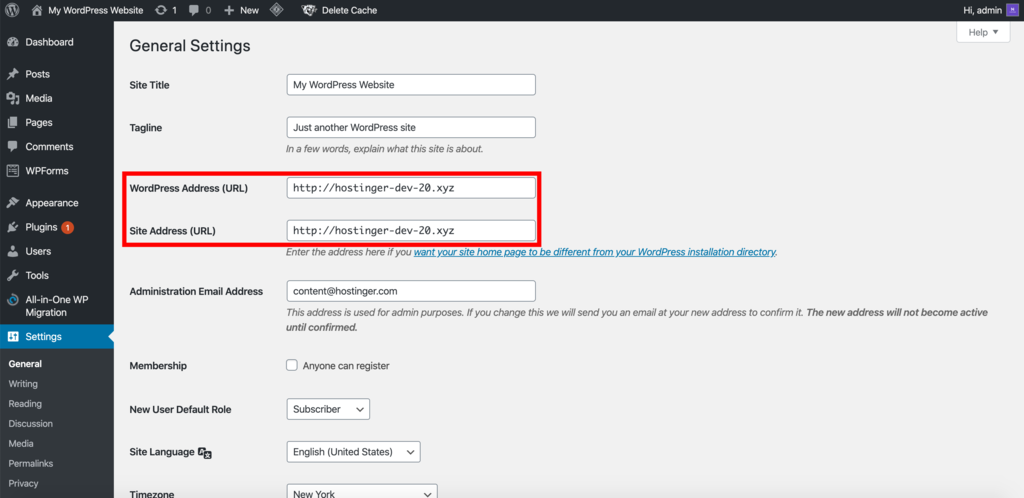Click the WordPress logo in admin bar
1024x498 pixels.
(x=12, y=10)
